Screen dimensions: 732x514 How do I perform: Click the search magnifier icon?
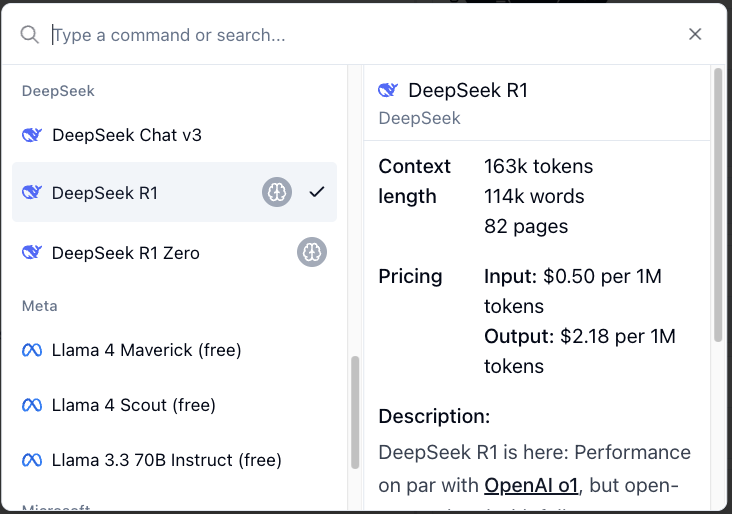pyautogui.click(x=29, y=35)
